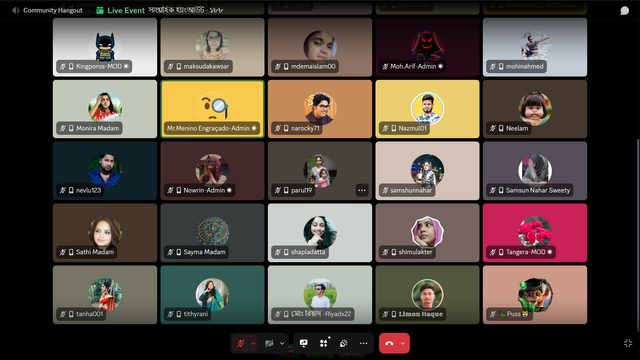Viewport: 640px width, 360px height.
Task: Click the participant grid scrollbar
Action: (x=638, y=235)
